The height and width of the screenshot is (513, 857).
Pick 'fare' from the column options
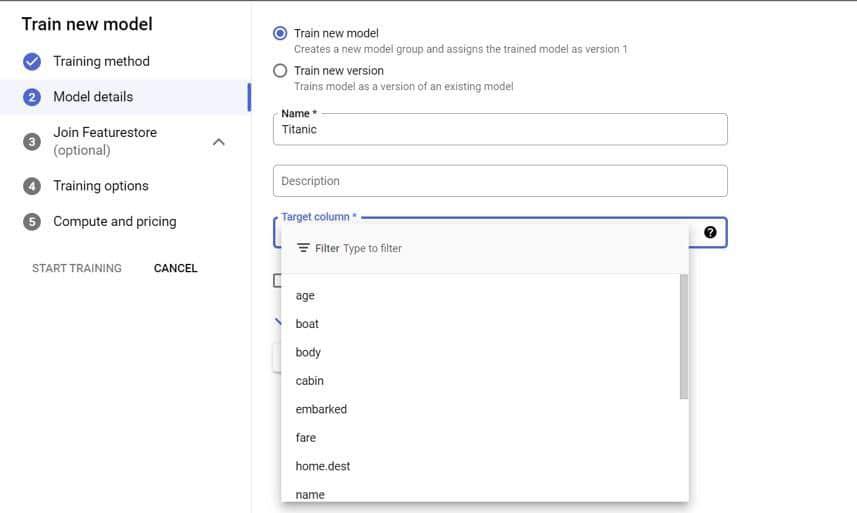pyautogui.click(x=305, y=438)
